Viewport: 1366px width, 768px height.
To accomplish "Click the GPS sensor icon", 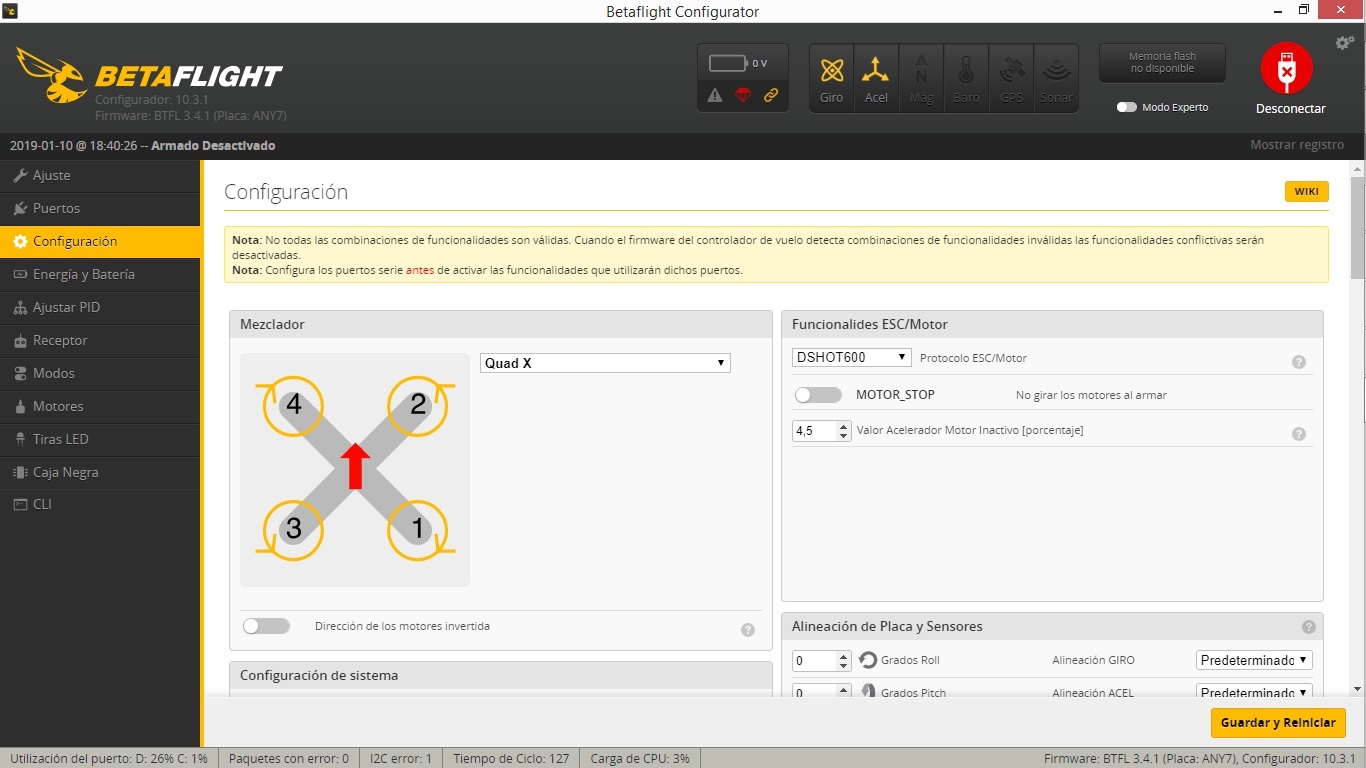I will (x=1011, y=78).
